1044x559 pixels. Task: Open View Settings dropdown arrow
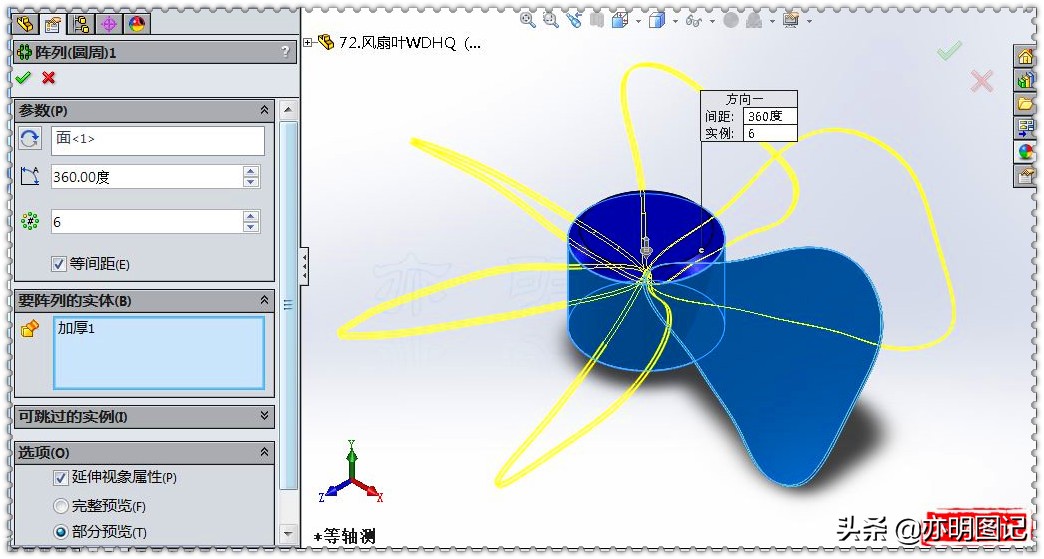[809, 21]
